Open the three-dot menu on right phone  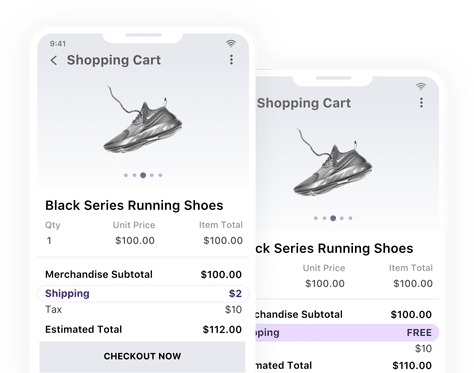pos(421,103)
